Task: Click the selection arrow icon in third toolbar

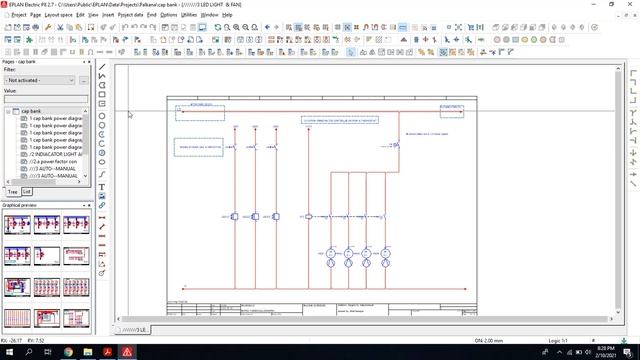Action: click(x=351, y=52)
